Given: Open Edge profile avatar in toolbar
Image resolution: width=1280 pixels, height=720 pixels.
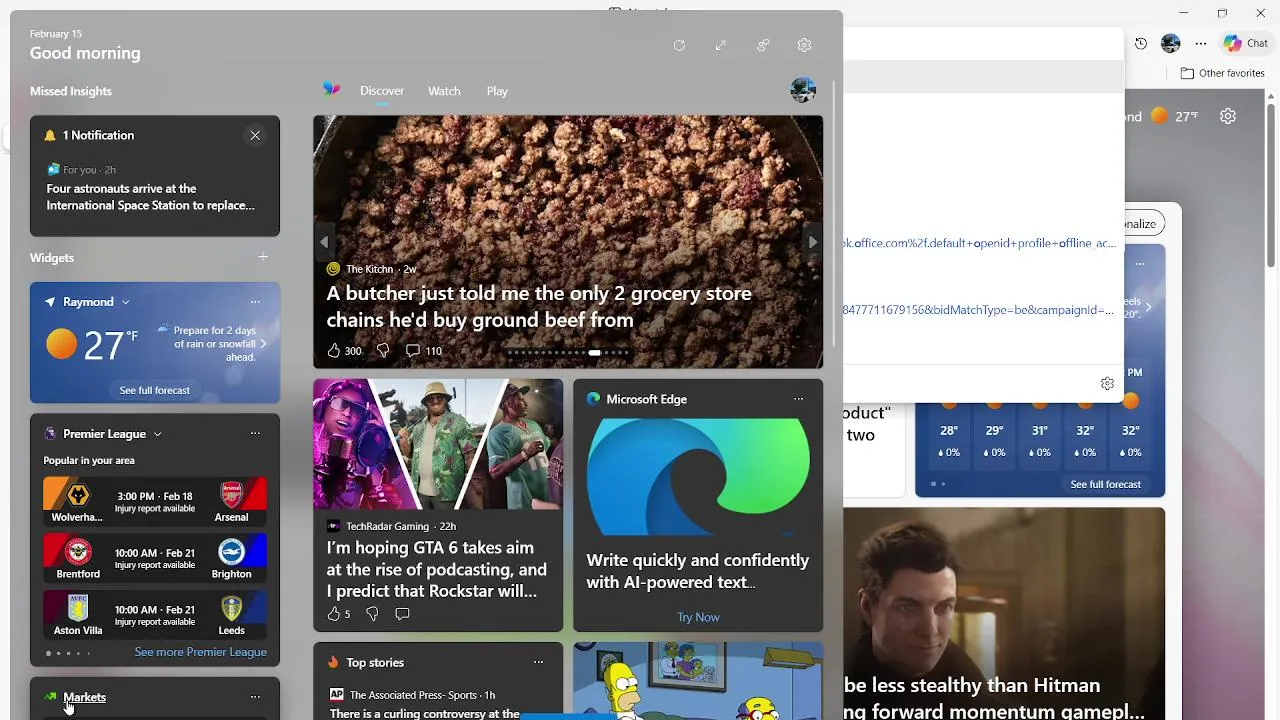Looking at the screenshot, I should click(x=1171, y=43).
